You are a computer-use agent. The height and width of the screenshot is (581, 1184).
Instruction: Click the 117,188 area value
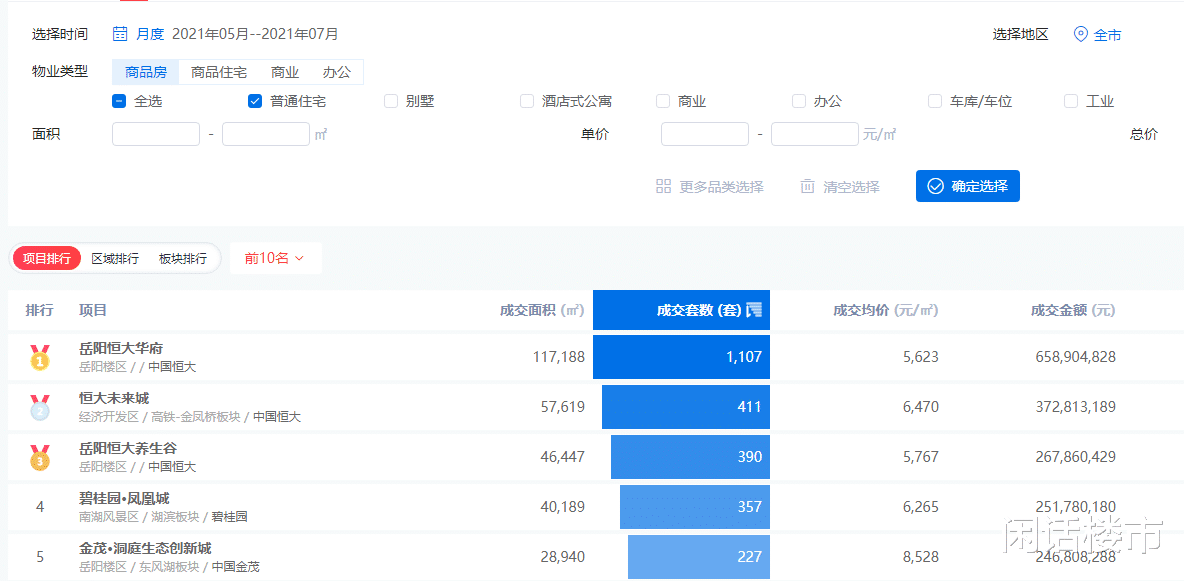click(559, 357)
